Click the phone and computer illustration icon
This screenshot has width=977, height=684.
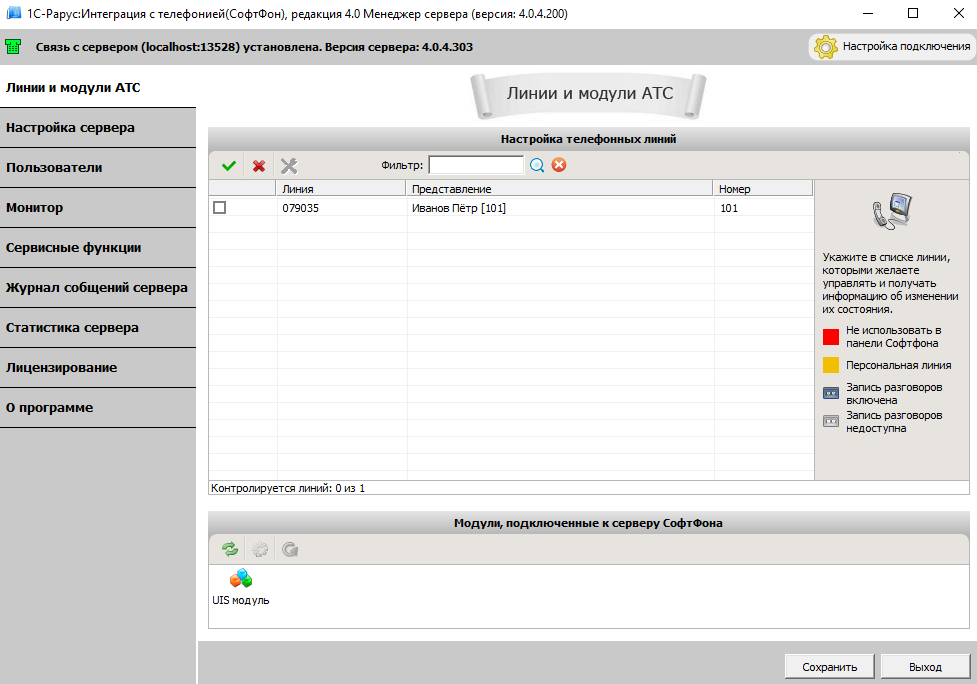892,212
